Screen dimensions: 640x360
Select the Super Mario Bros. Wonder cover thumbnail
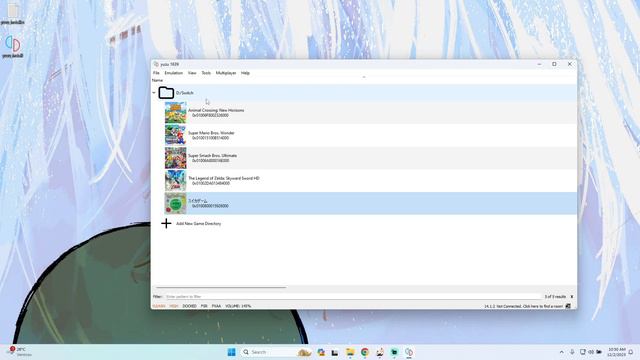pyautogui.click(x=176, y=135)
